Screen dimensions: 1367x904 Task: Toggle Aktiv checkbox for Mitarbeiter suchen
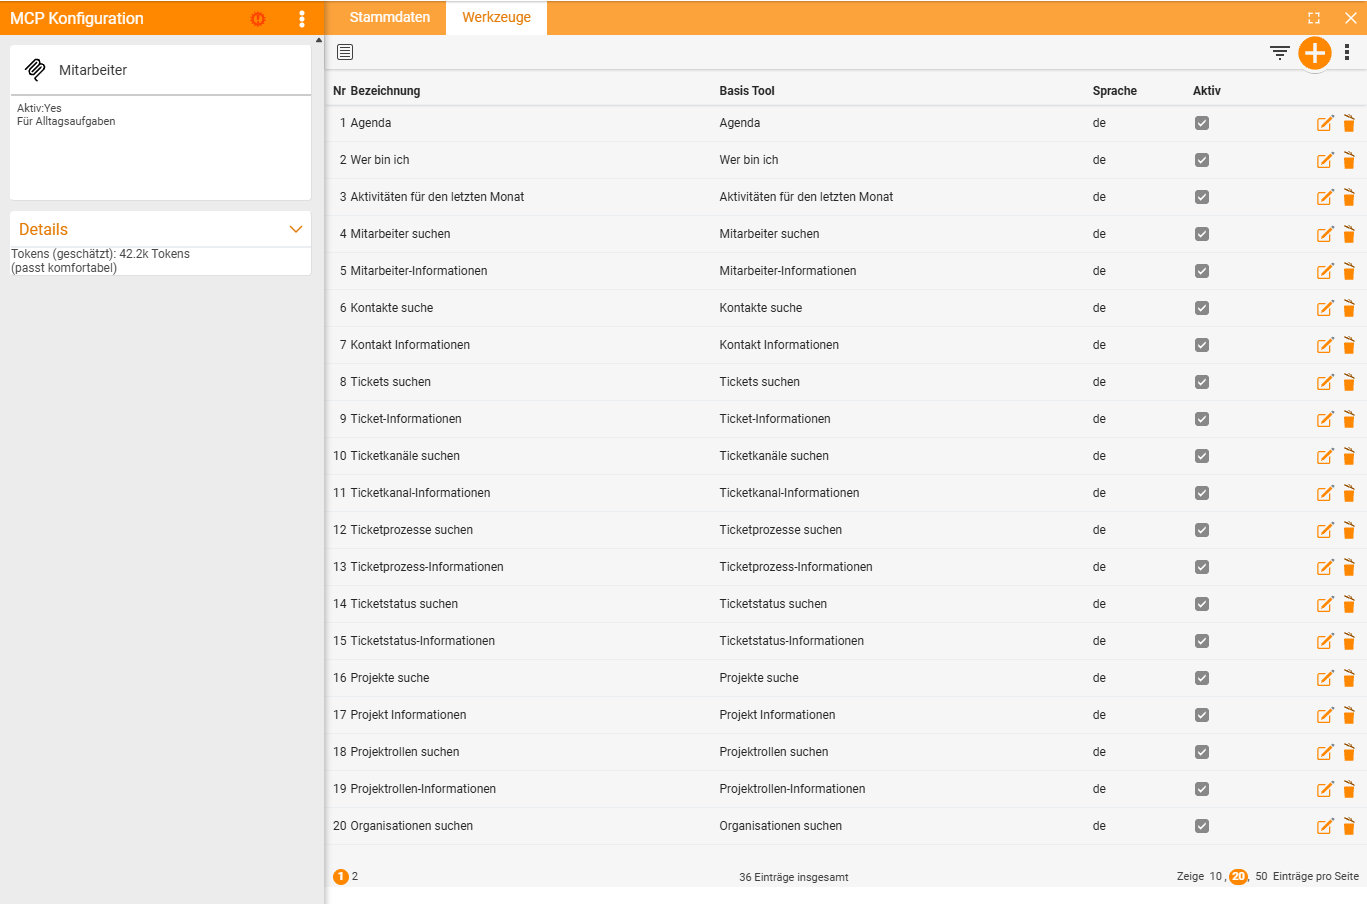(x=1202, y=234)
